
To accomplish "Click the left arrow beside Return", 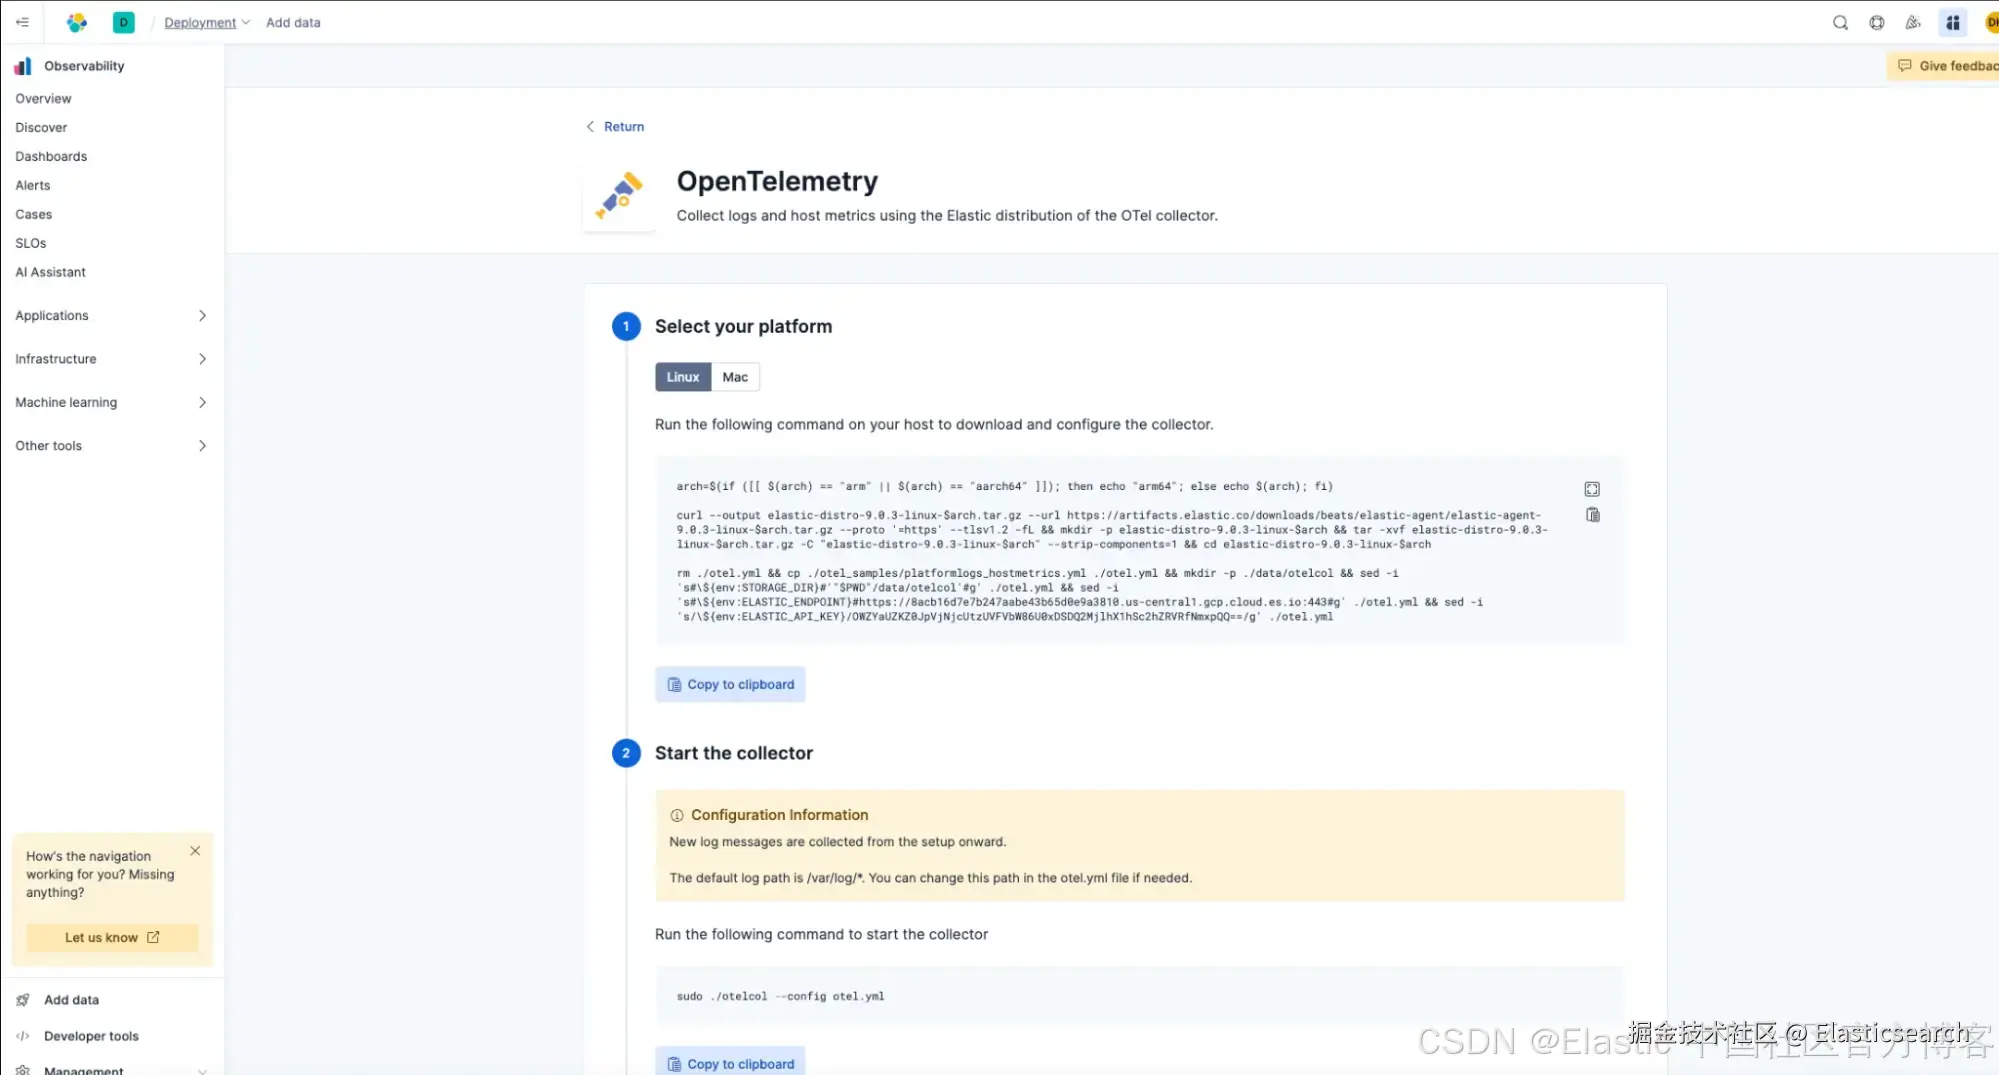I will (x=590, y=127).
